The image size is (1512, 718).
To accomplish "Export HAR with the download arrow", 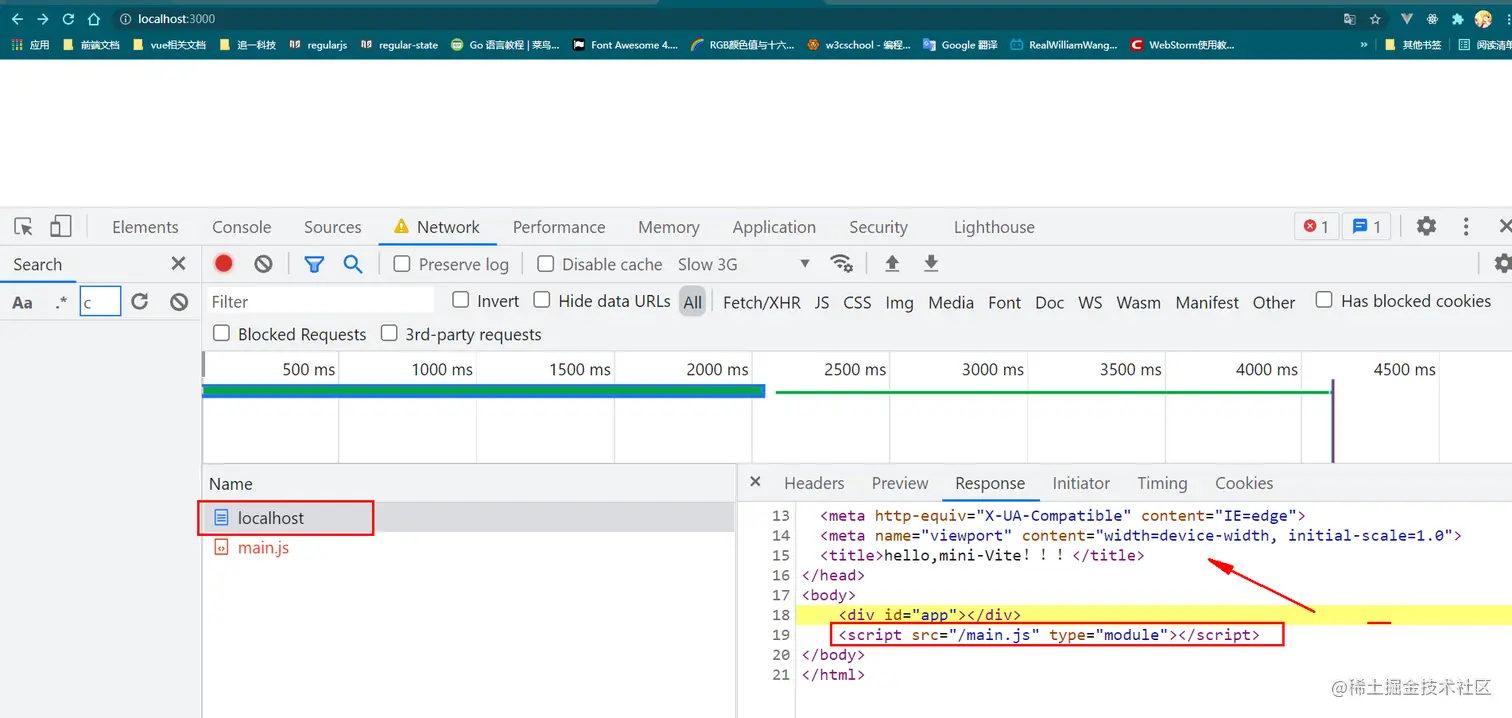I will click(931, 264).
